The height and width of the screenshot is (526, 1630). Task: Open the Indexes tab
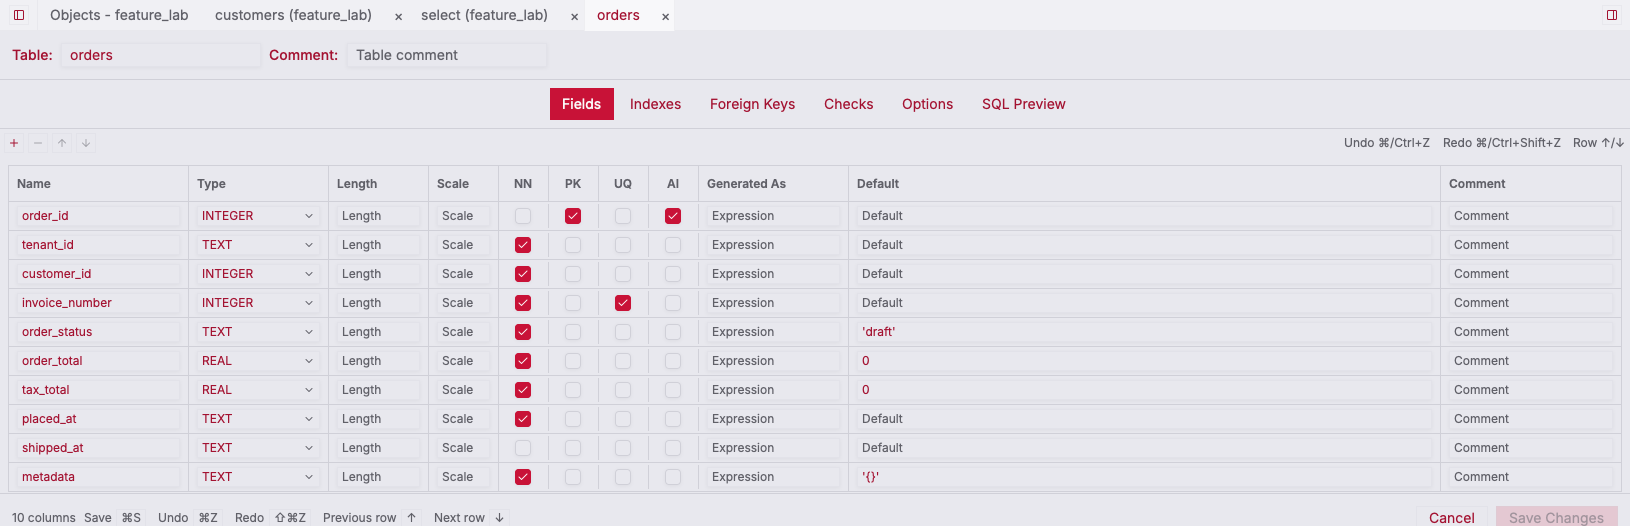coord(655,104)
